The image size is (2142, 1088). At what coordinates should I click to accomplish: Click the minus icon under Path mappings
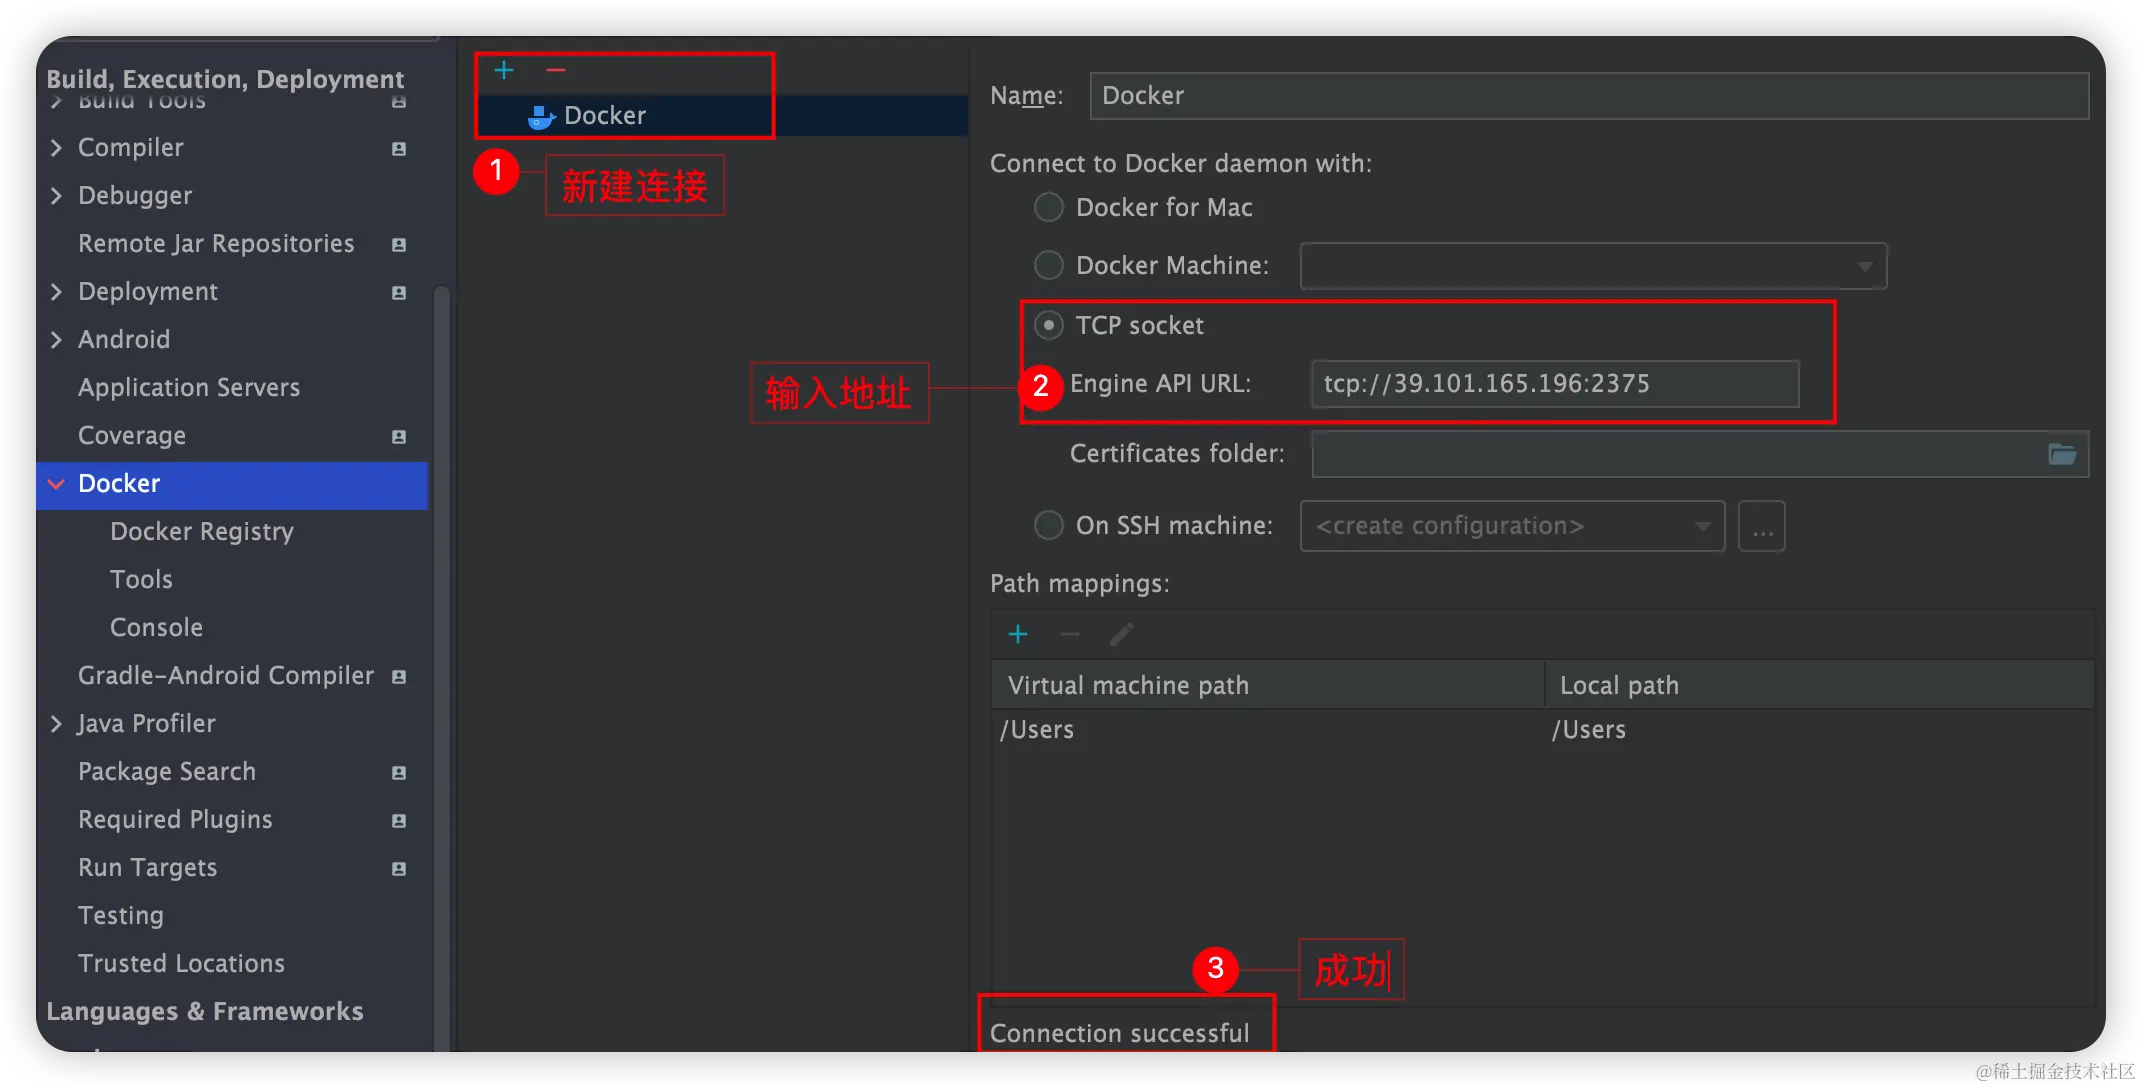(x=1070, y=634)
